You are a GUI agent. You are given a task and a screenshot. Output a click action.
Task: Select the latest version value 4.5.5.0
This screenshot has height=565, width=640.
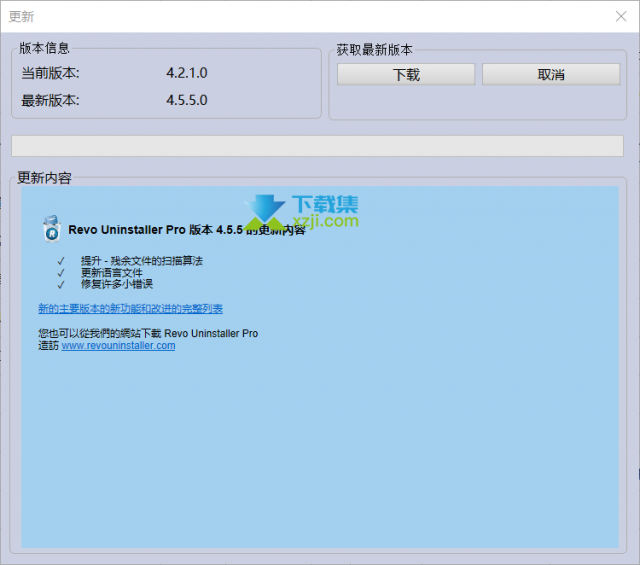pos(187,100)
